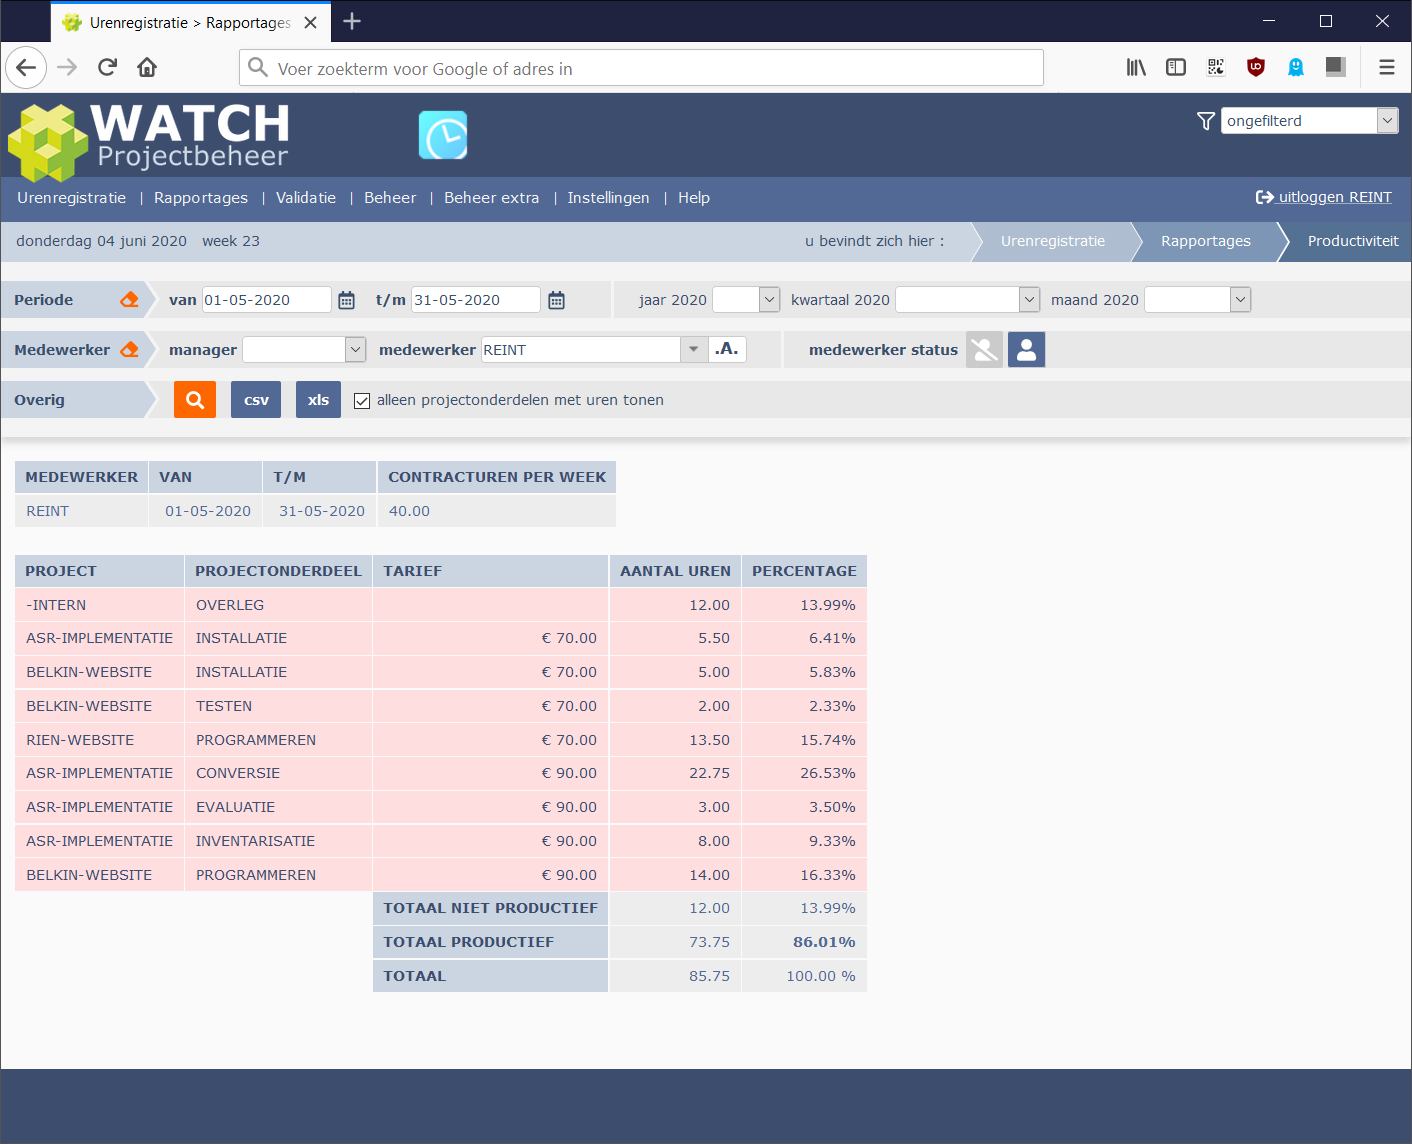Open the 'van' date calendar picker
This screenshot has height=1144, width=1412.
click(x=347, y=300)
